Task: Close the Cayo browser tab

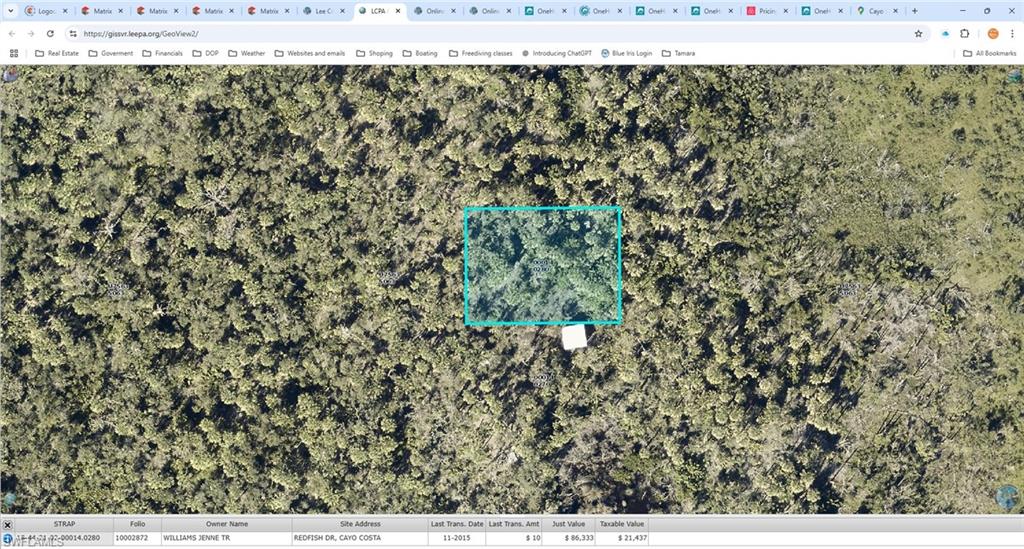Action: tap(895, 11)
